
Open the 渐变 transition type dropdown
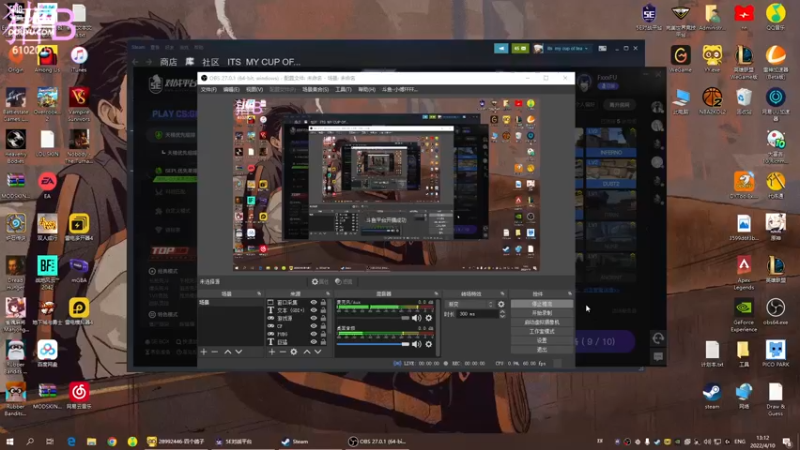(469, 304)
